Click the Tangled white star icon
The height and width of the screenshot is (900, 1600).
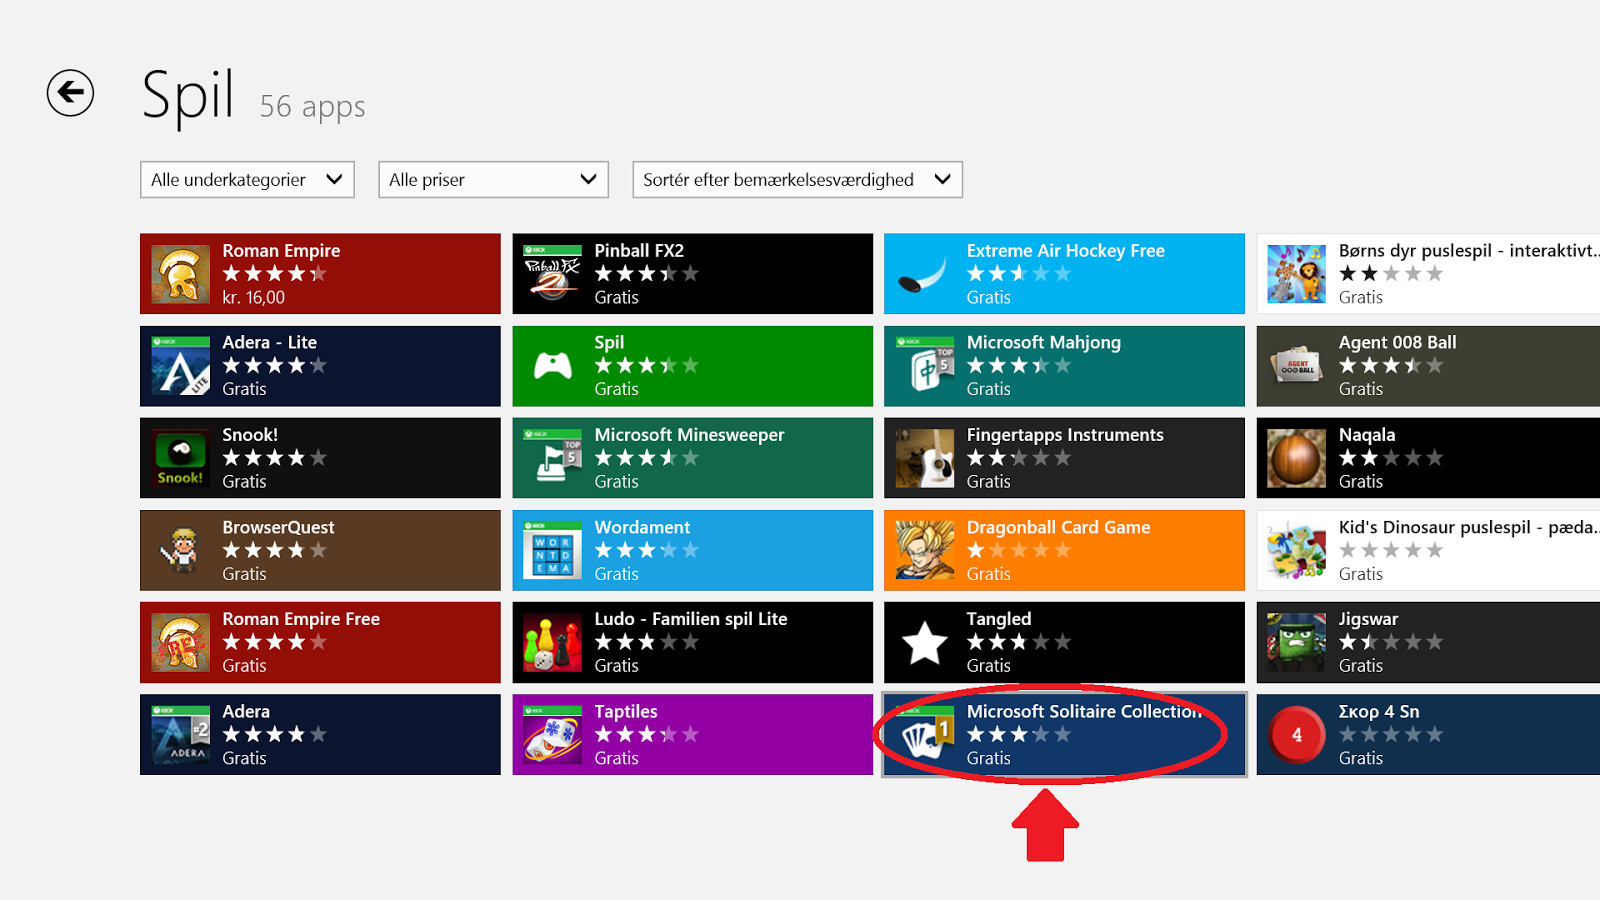tap(925, 642)
